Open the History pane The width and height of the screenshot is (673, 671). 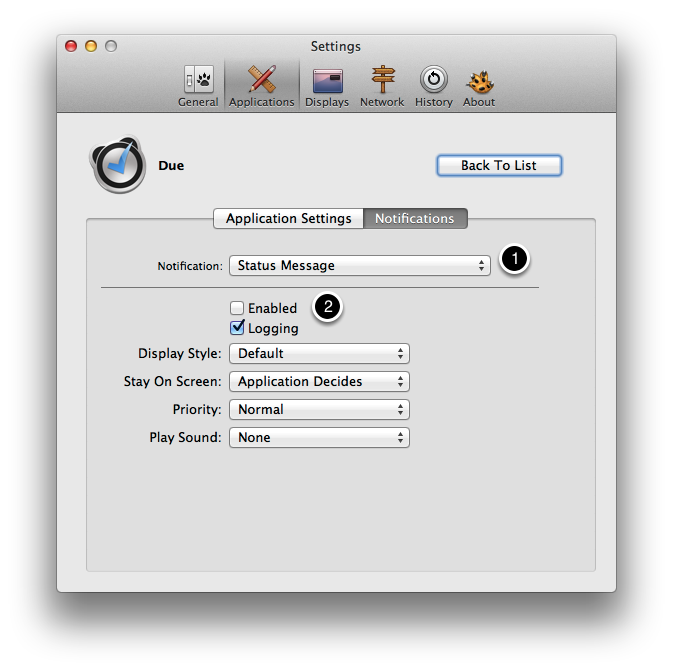434,85
